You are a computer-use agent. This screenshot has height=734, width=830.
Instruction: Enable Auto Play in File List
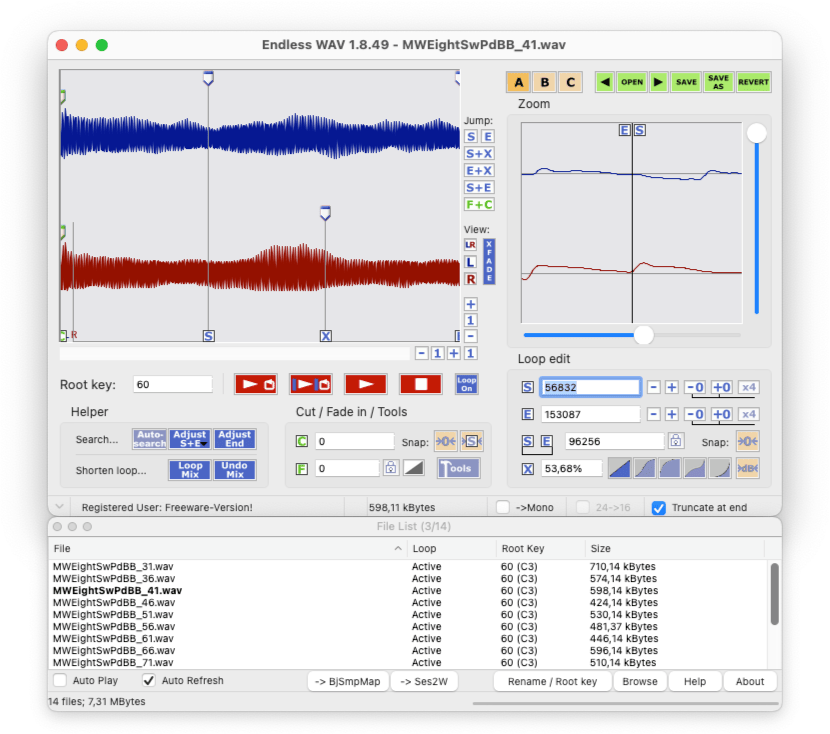click(60, 681)
